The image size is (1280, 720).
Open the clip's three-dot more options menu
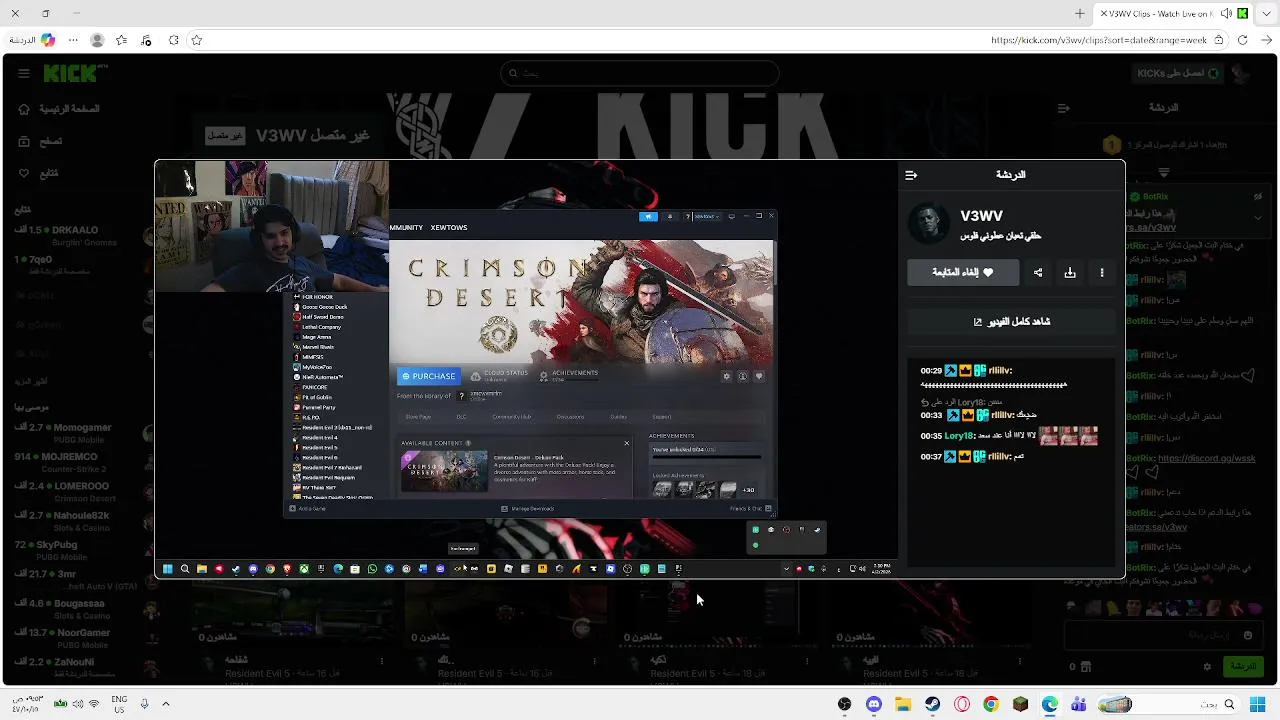point(1102,273)
